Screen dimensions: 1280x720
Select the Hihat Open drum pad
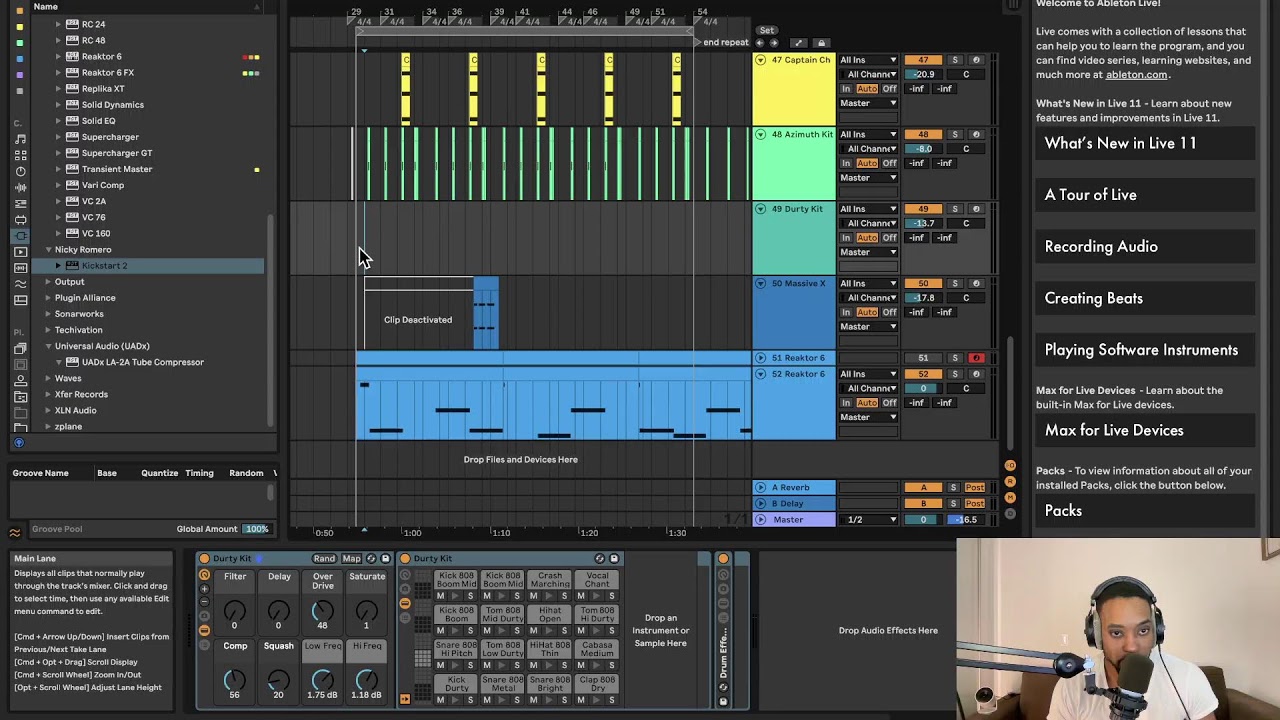click(x=550, y=614)
